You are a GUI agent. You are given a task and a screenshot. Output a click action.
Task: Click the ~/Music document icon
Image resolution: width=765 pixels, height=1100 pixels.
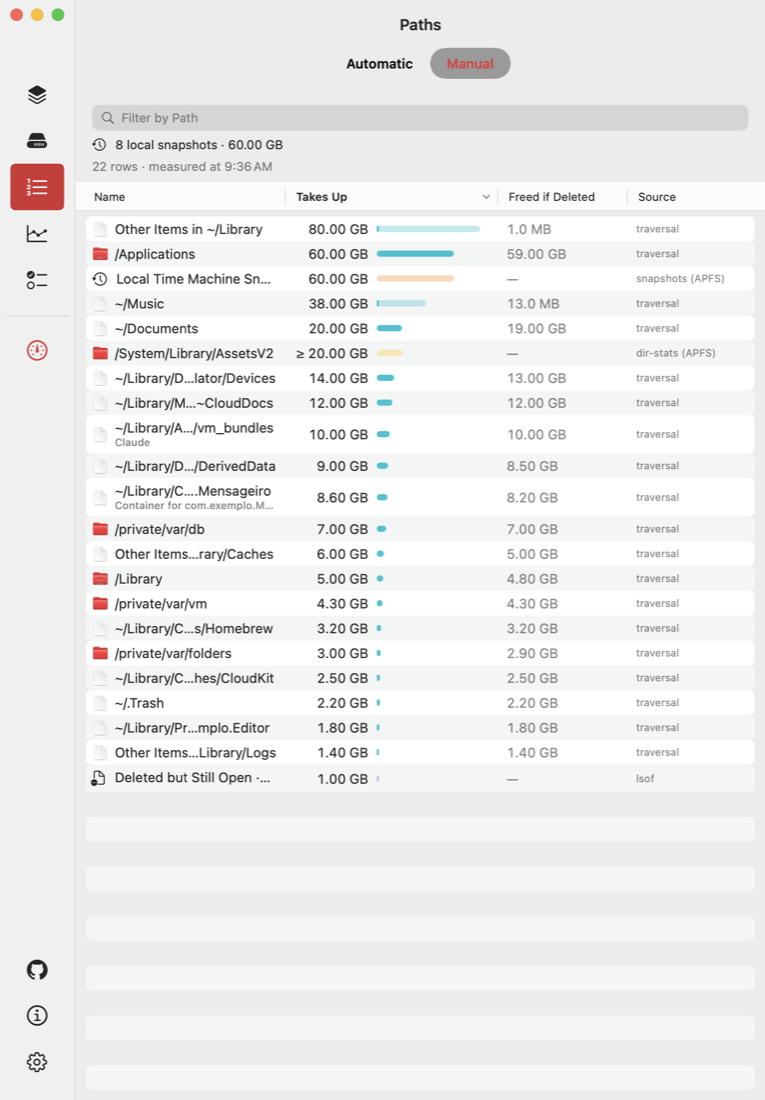point(100,304)
